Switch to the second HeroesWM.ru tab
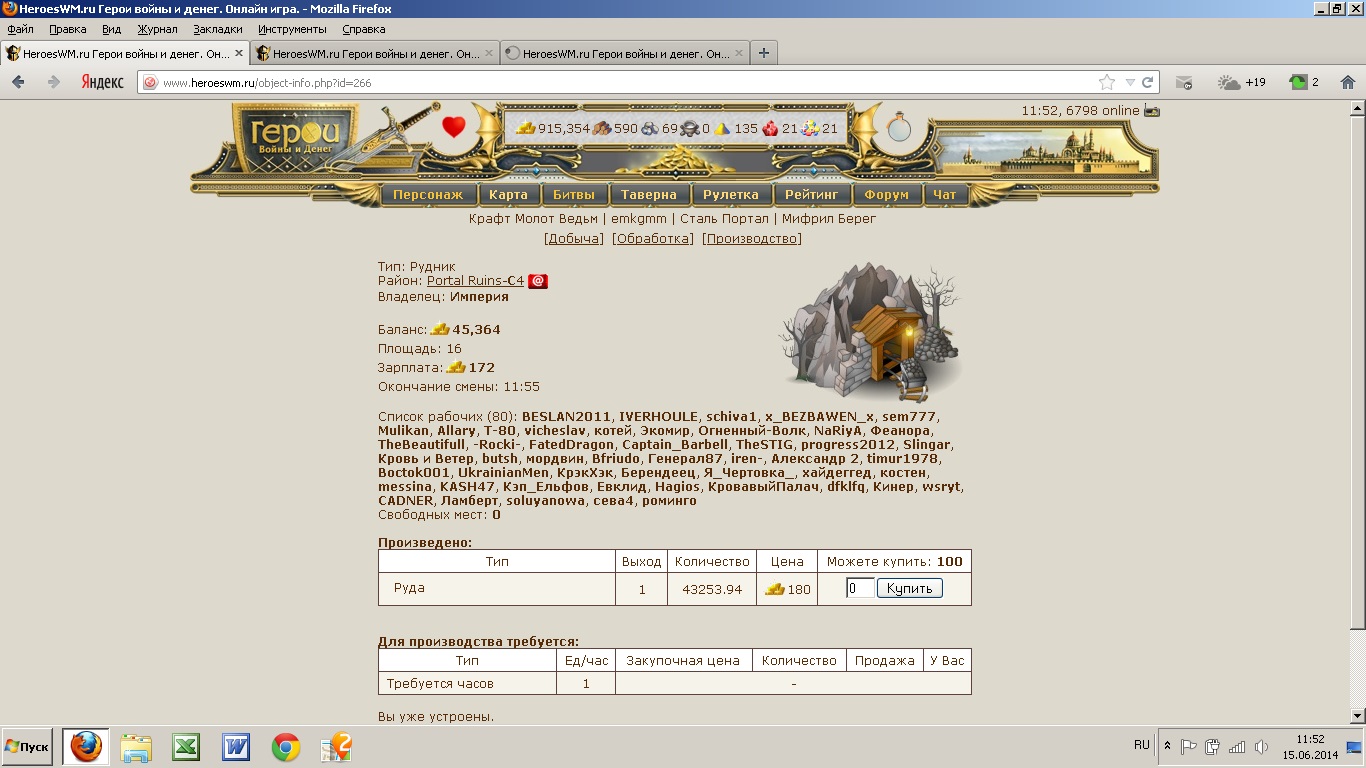 pos(374,53)
